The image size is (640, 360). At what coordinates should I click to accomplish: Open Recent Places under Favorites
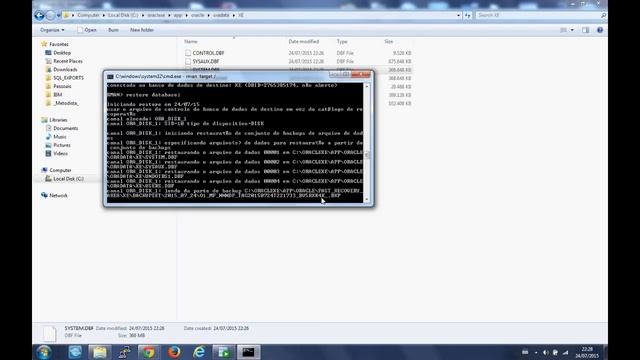[68, 61]
